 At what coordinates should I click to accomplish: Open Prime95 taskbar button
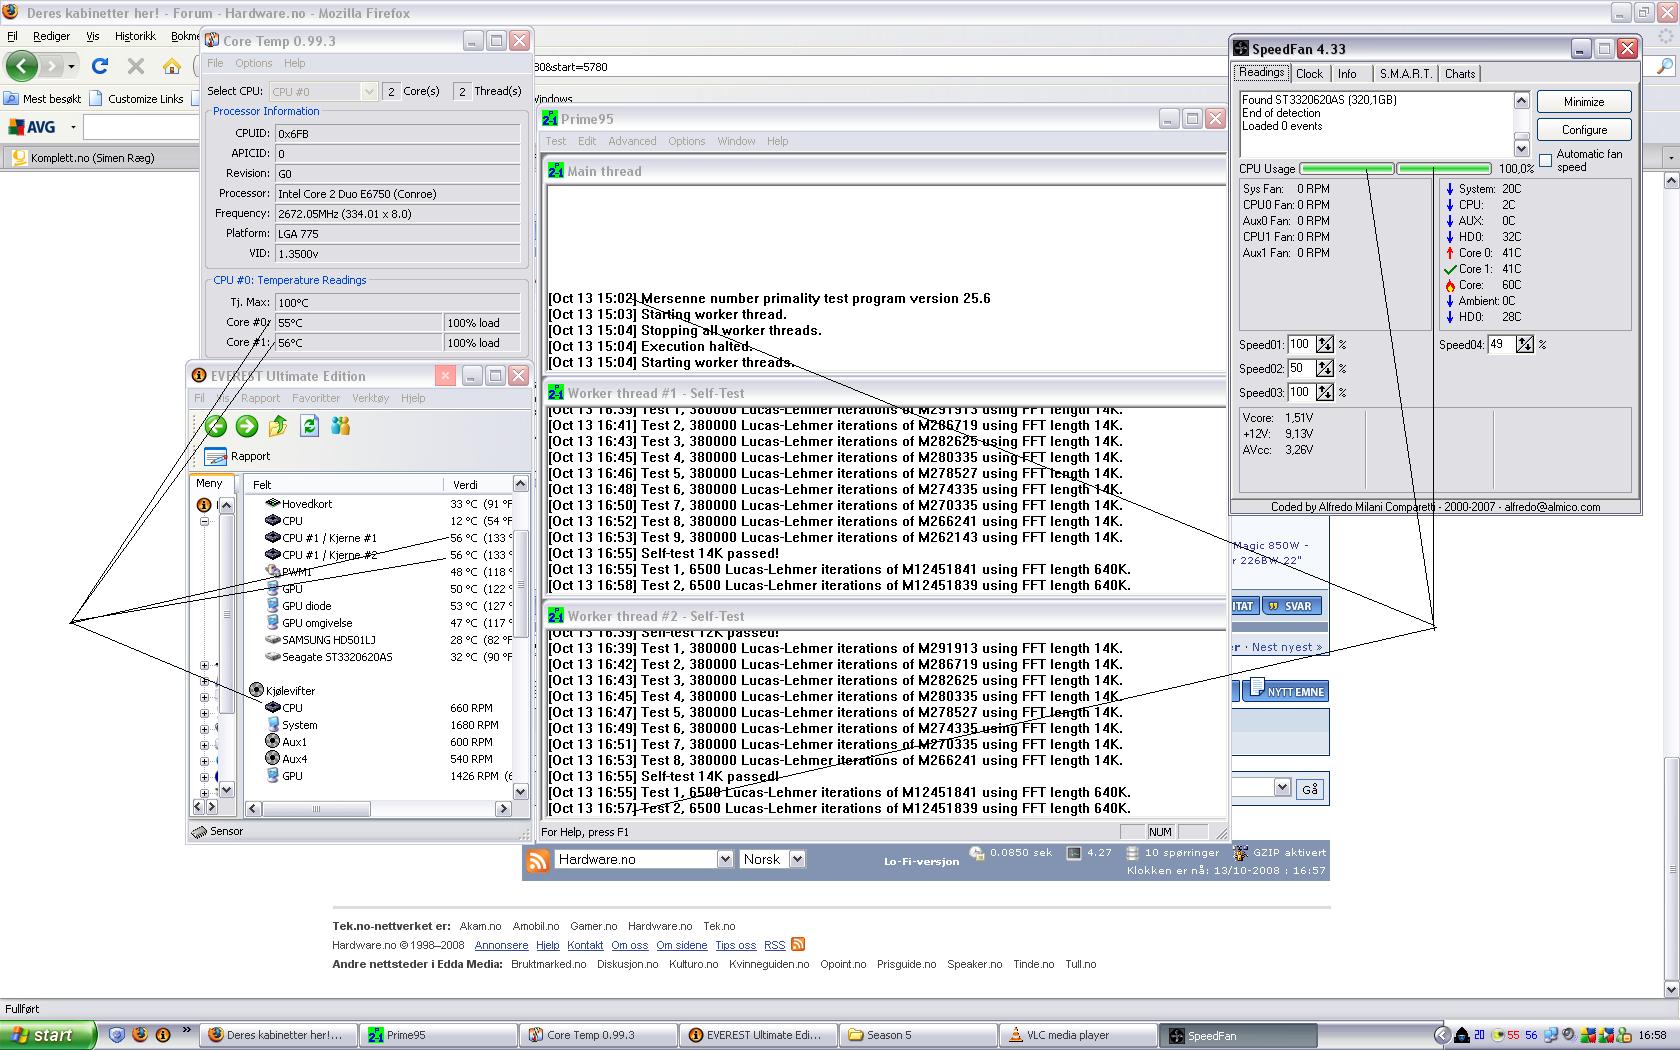[438, 1035]
